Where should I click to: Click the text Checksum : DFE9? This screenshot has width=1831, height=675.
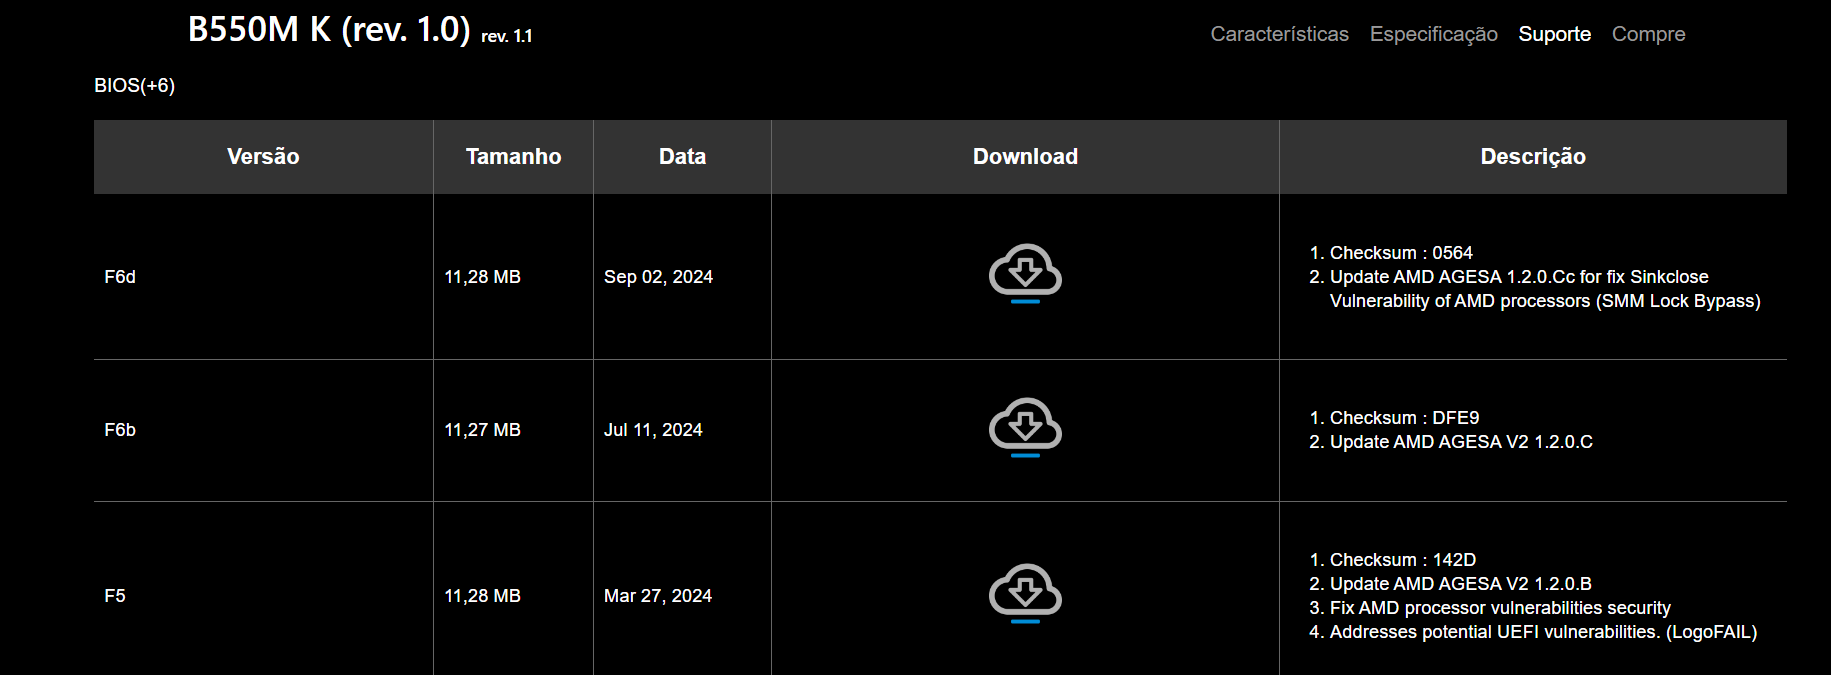tap(1404, 418)
